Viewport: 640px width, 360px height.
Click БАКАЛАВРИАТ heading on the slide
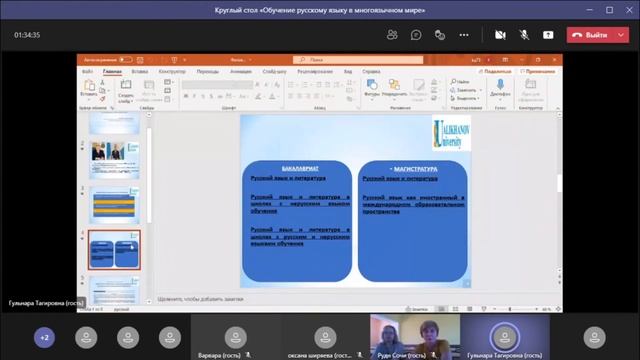pyautogui.click(x=300, y=169)
